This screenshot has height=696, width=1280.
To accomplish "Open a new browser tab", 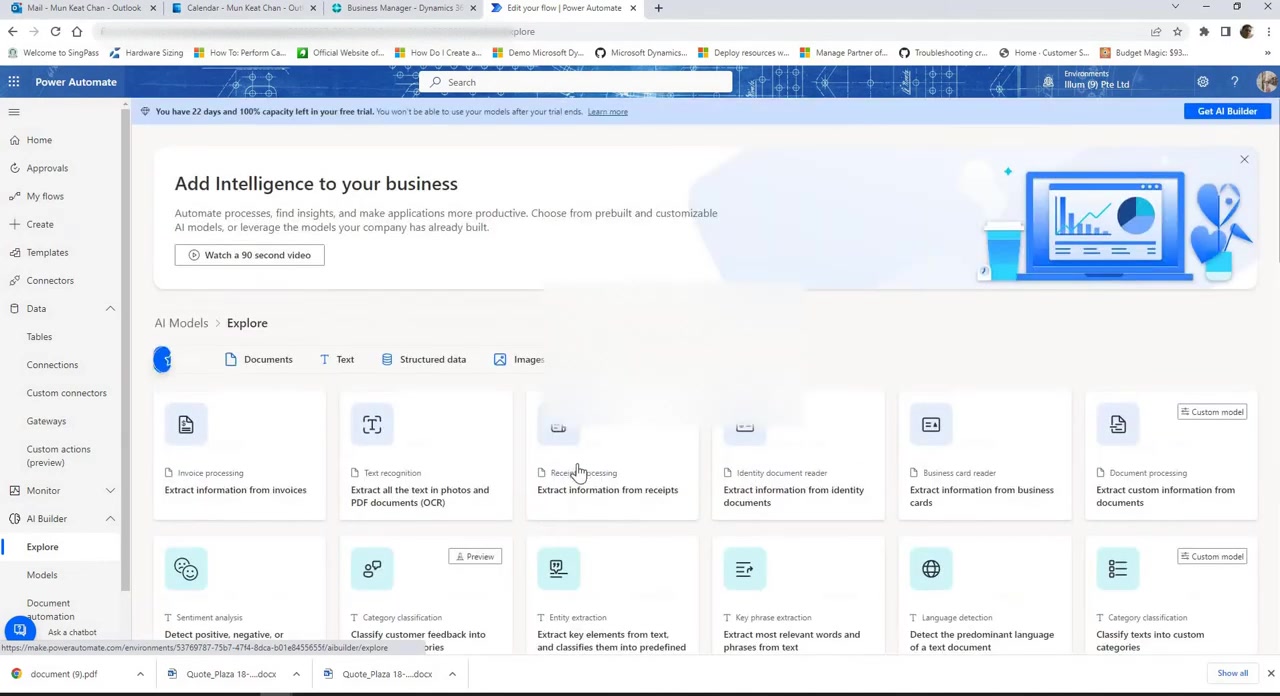I will tap(658, 8).
